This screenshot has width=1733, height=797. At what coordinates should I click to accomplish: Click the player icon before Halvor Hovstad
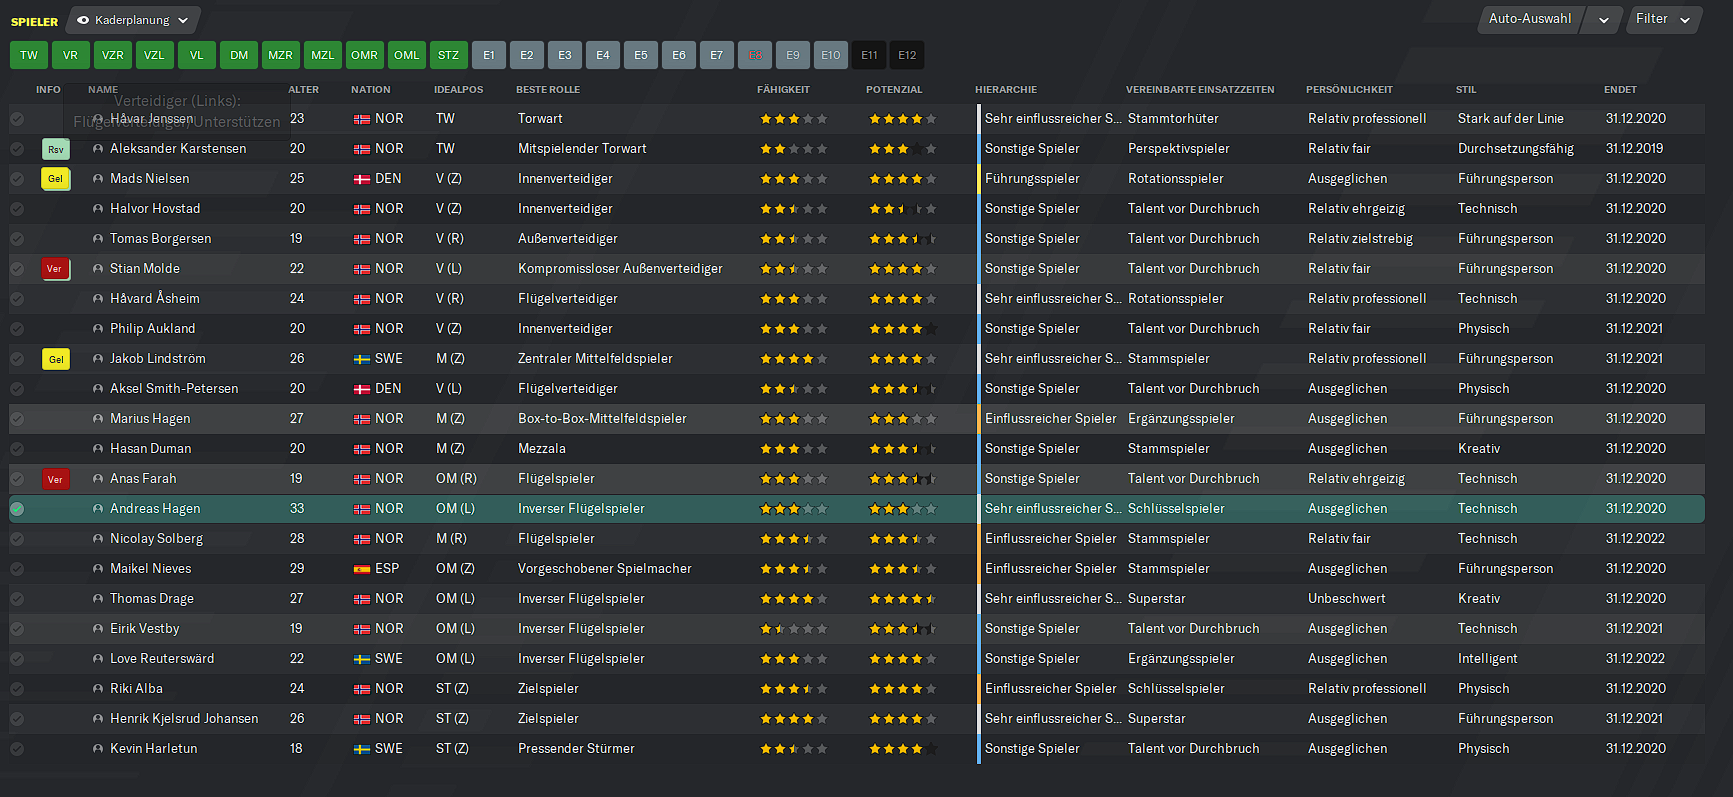(x=98, y=209)
